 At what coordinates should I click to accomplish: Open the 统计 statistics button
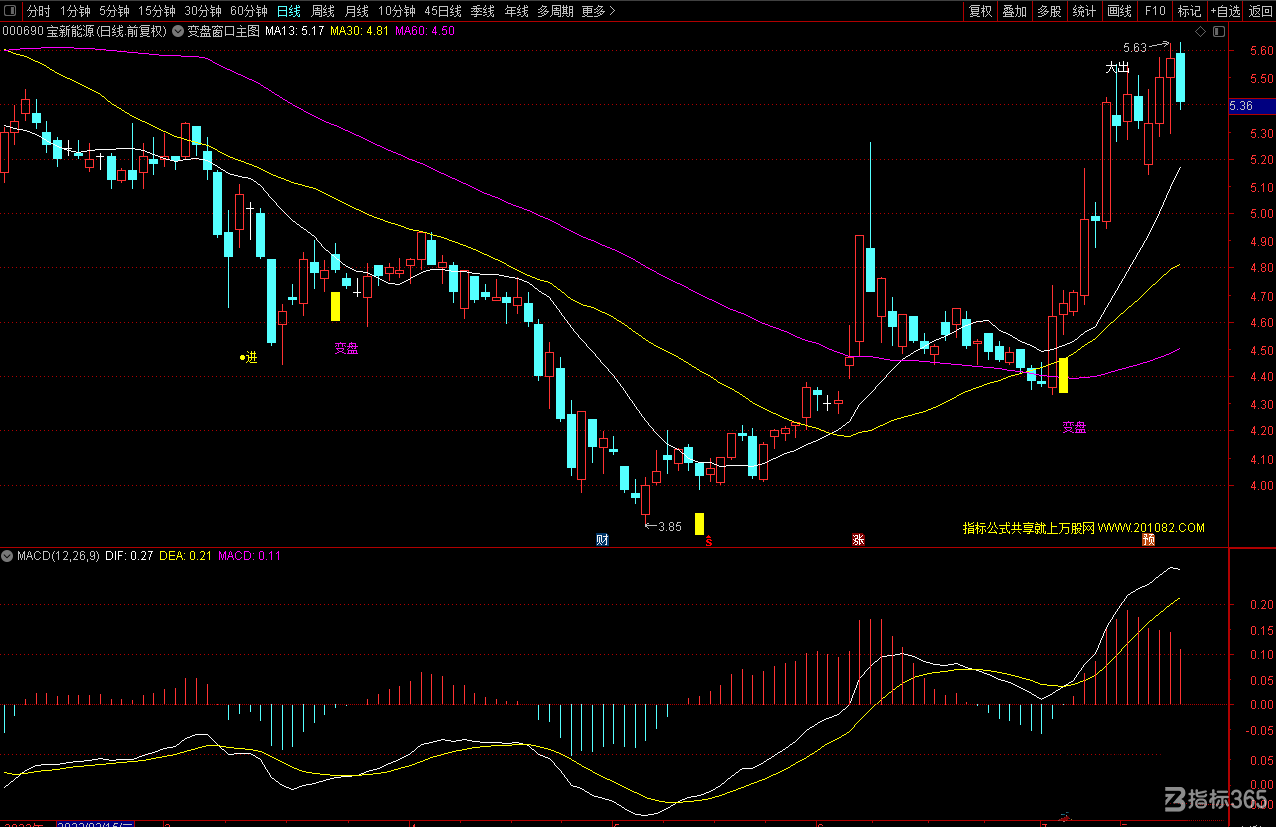click(1083, 11)
